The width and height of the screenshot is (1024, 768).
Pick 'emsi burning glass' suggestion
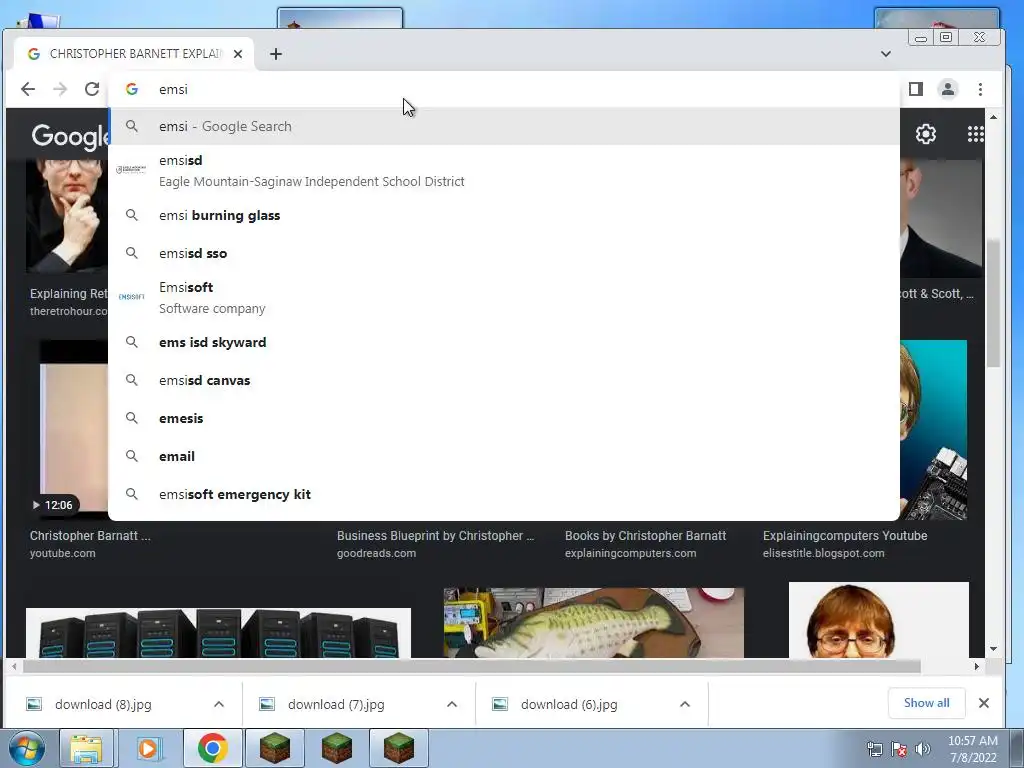[x=504, y=216]
